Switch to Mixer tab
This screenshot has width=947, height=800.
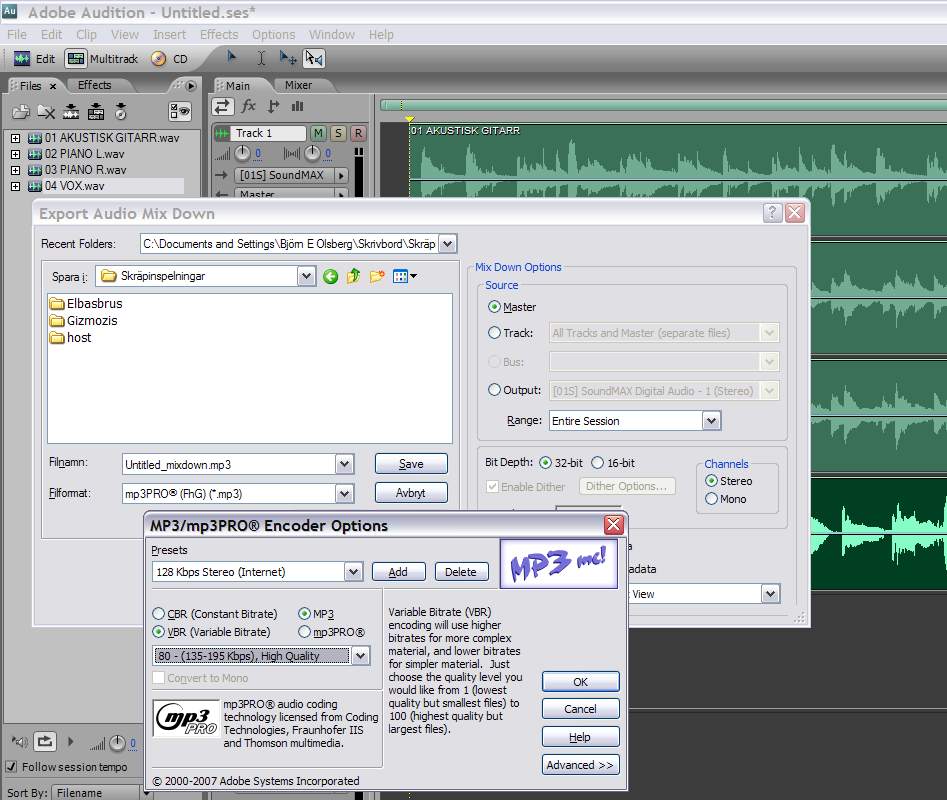(298, 85)
